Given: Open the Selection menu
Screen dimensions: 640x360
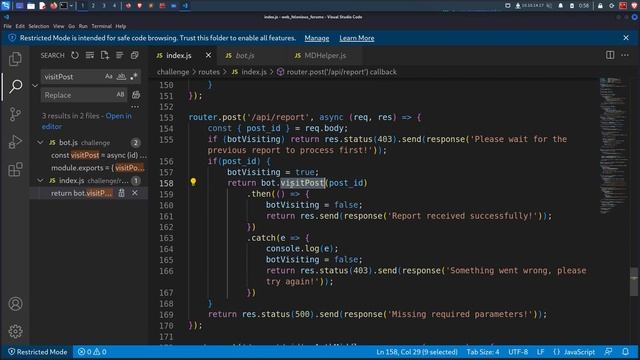Looking at the screenshot, I should 39,26.
